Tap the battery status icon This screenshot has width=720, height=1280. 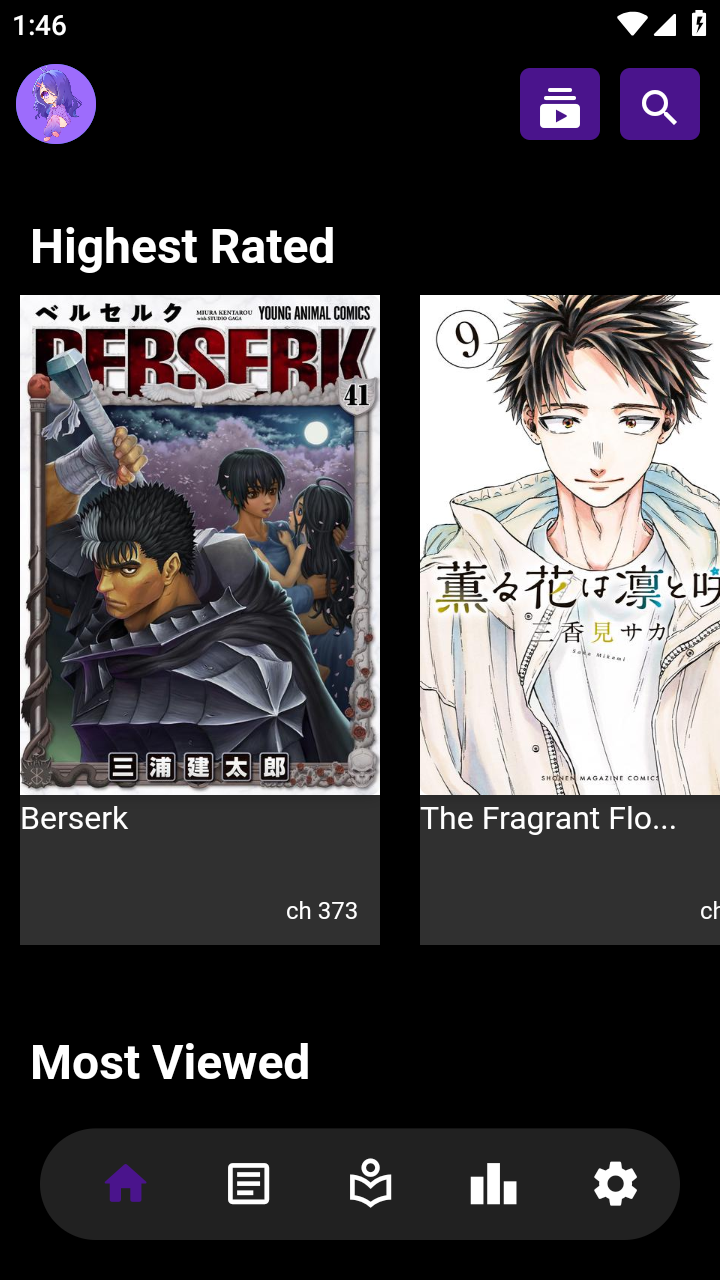[699, 24]
